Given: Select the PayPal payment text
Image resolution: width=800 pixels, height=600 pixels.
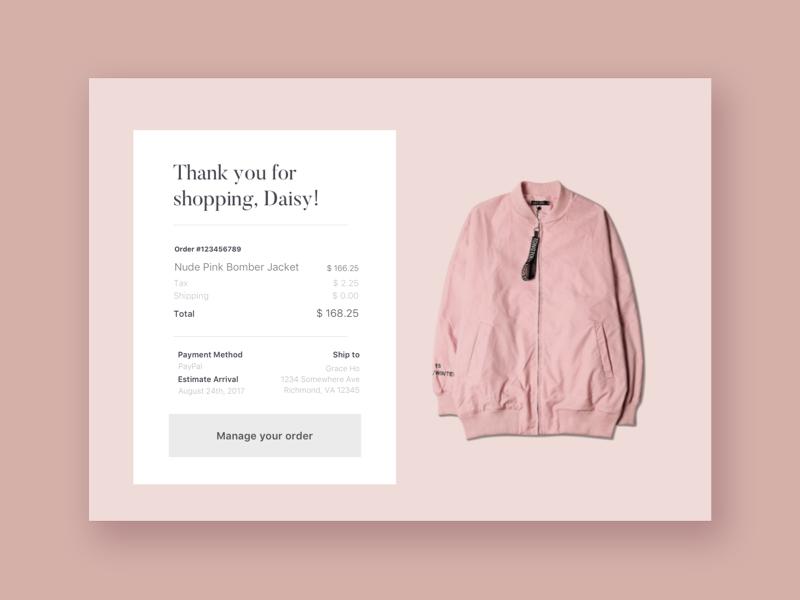Looking at the screenshot, I should point(190,366).
